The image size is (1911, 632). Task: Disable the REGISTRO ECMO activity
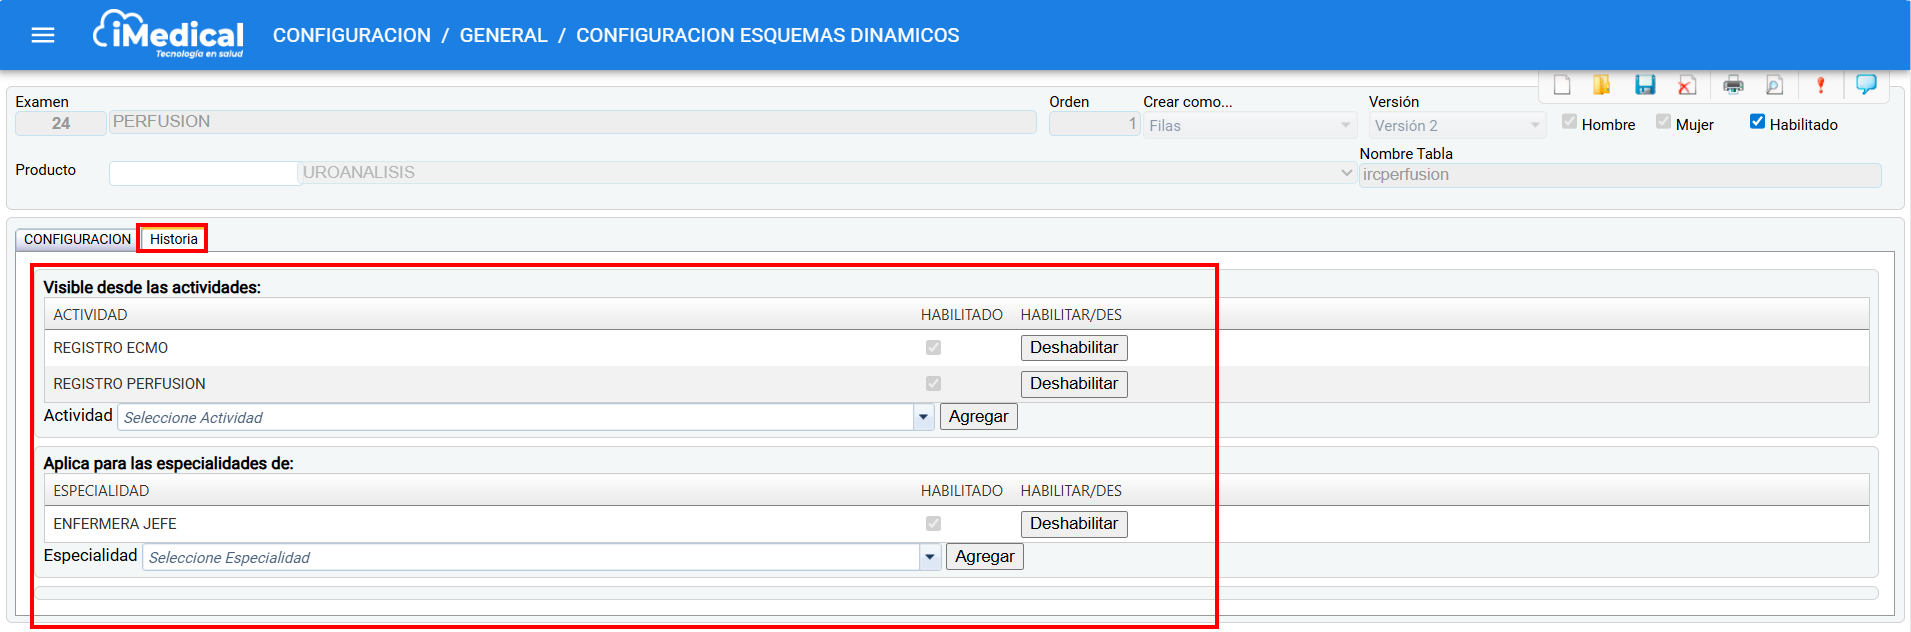(1073, 348)
